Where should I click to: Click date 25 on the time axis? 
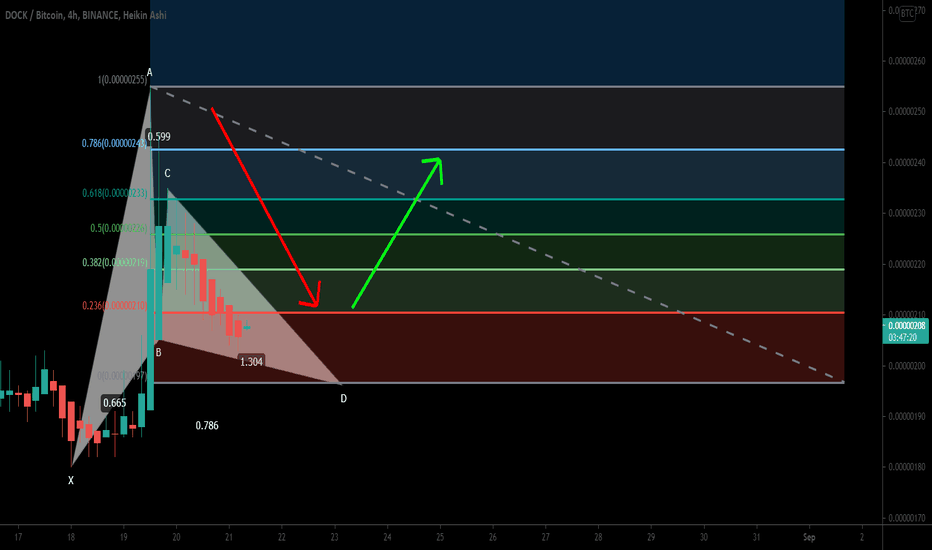coord(440,537)
